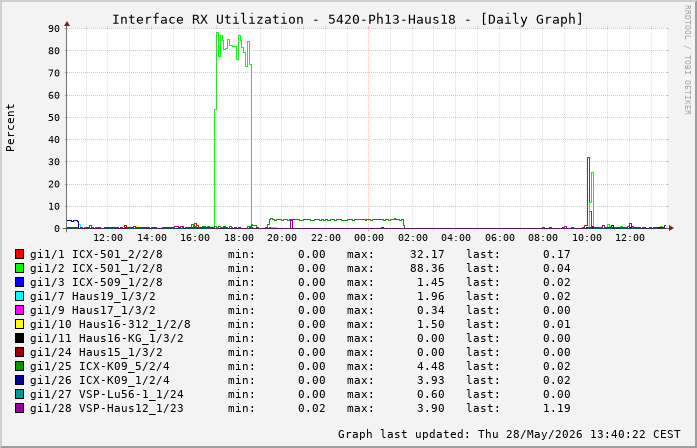
Task: Click the blue swatch for gi1/3 ICX-509_1/2/8
Action: tap(20, 282)
